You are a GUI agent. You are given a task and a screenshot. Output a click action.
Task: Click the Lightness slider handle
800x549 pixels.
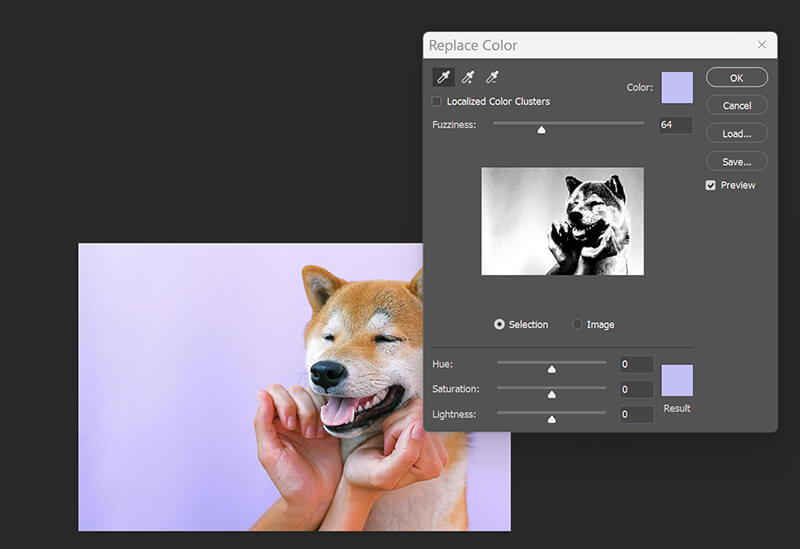point(552,419)
